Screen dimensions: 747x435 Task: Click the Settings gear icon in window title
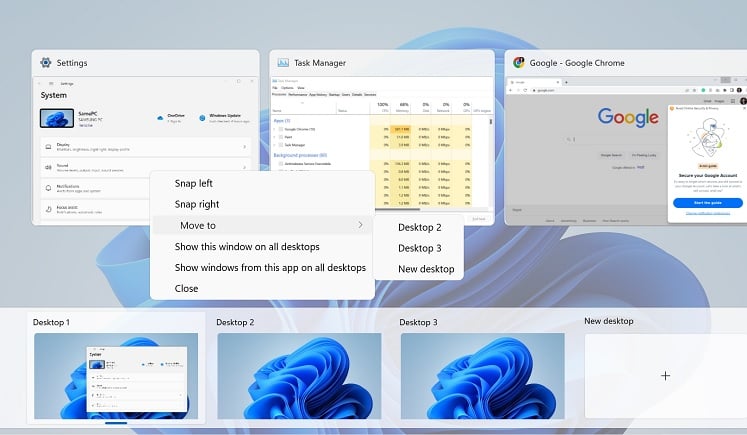(x=46, y=62)
